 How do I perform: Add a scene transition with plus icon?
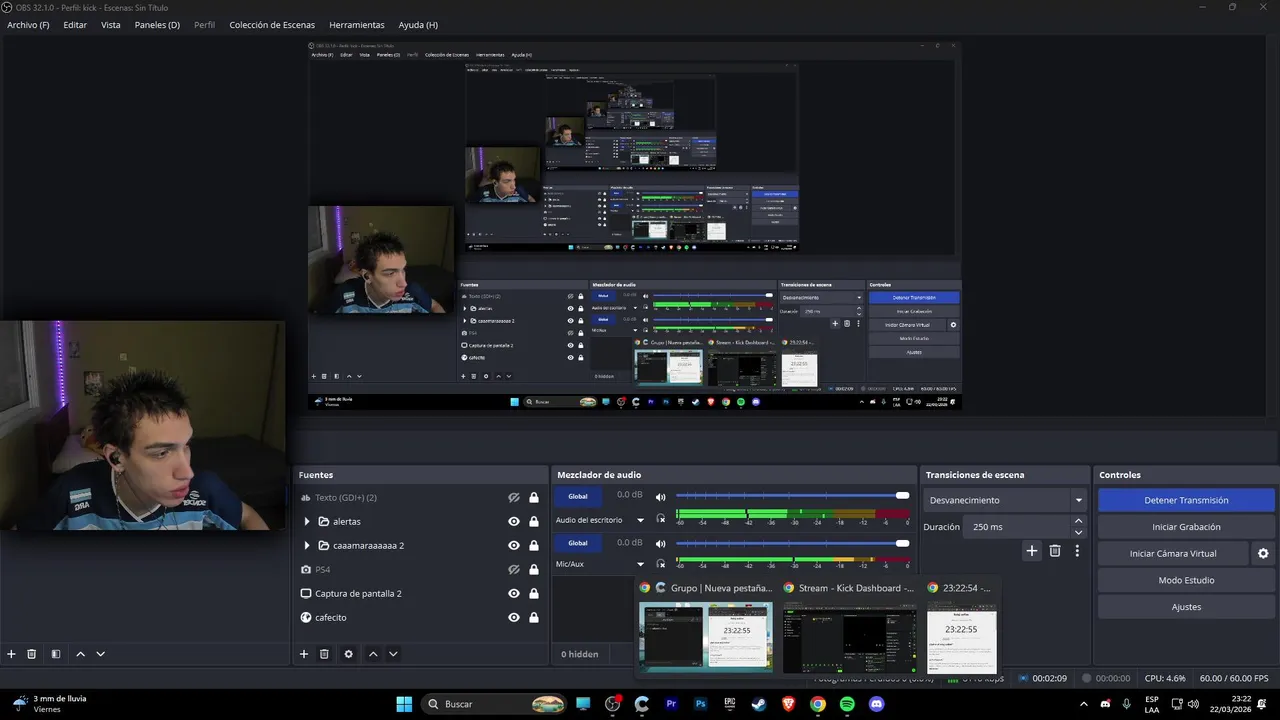click(1032, 550)
